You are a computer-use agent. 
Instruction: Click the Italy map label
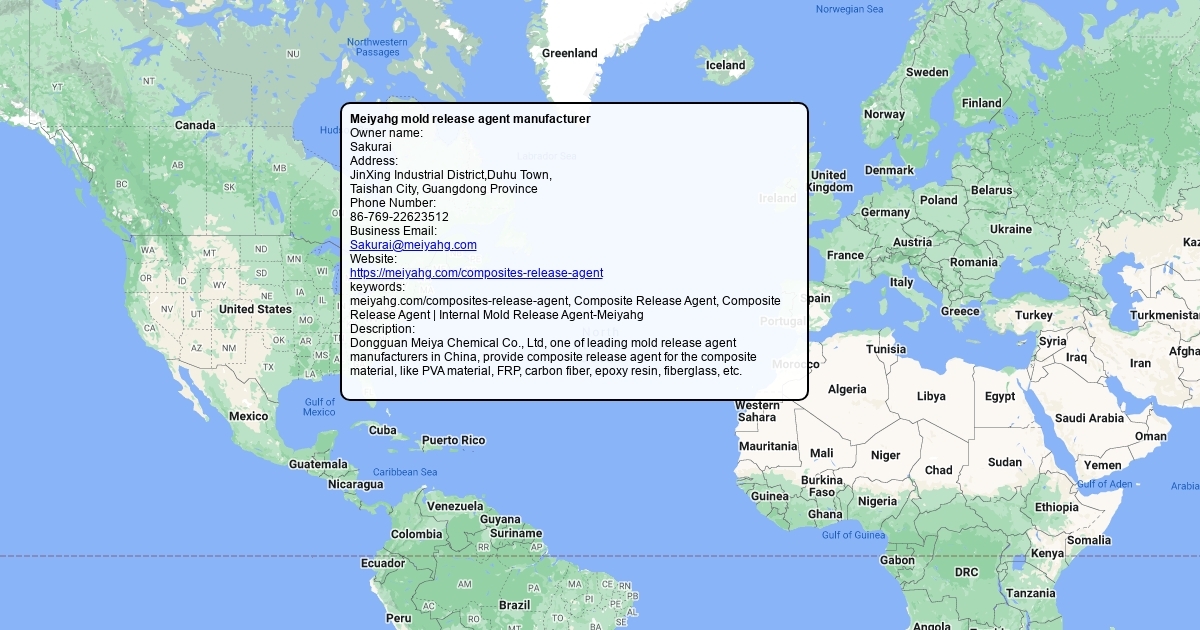(901, 283)
